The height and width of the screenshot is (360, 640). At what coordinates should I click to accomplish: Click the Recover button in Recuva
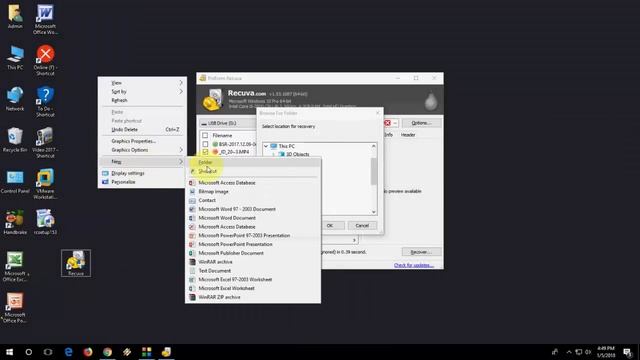tap(421, 252)
